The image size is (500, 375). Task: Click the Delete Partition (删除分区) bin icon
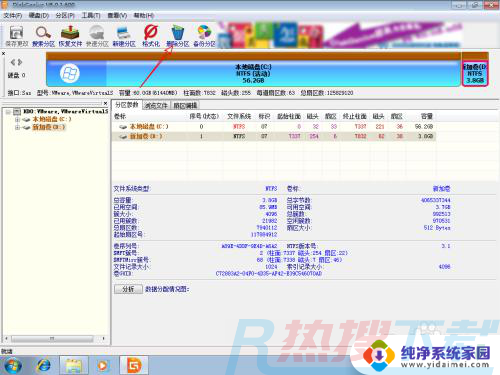178,36
